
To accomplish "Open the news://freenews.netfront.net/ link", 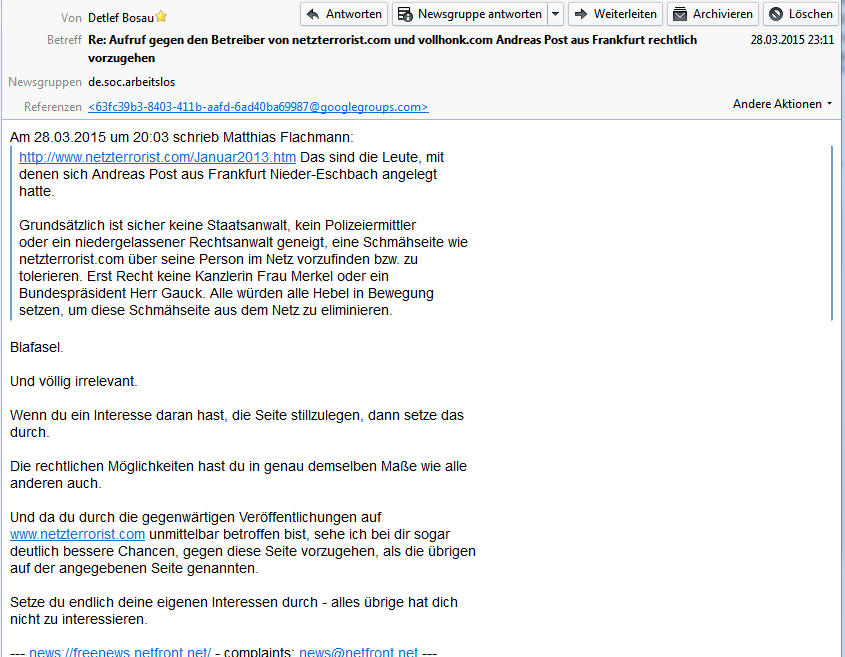I will 120,652.
